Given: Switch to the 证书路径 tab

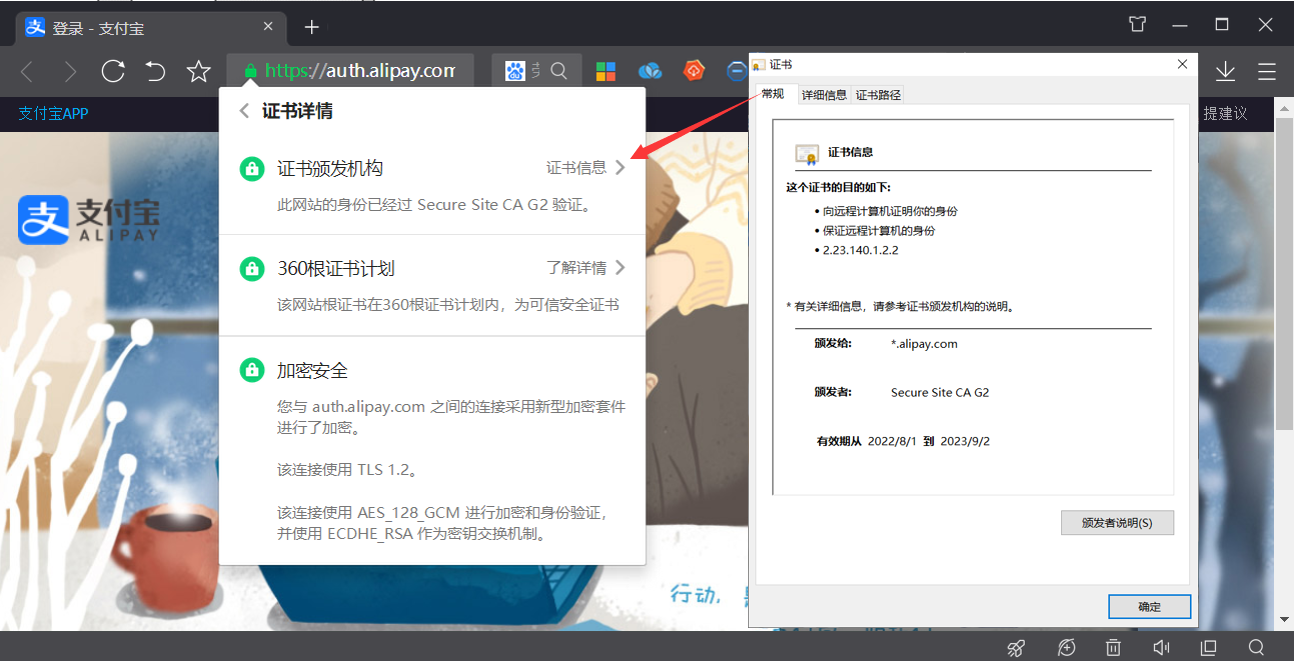Looking at the screenshot, I should tap(878, 95).
